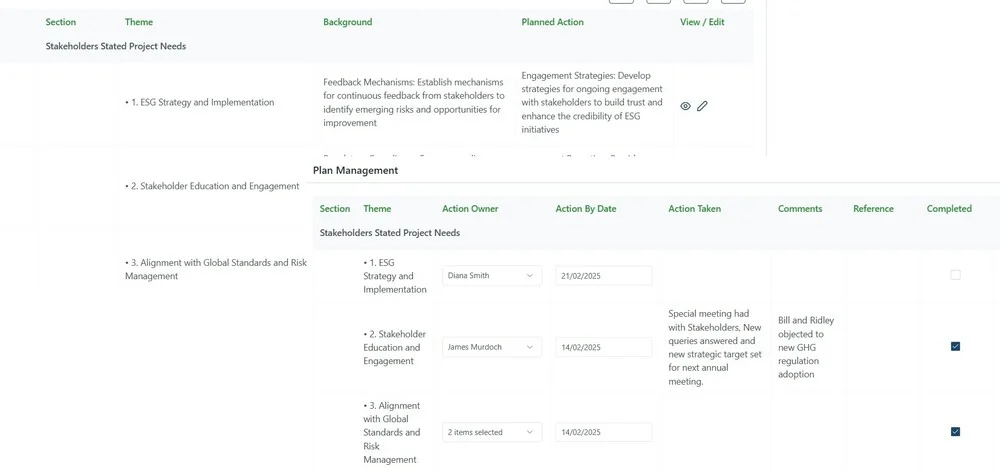Click the Feedback Mechanisms background text
This screenshot has height=471, width=1000.
point(413,103)
